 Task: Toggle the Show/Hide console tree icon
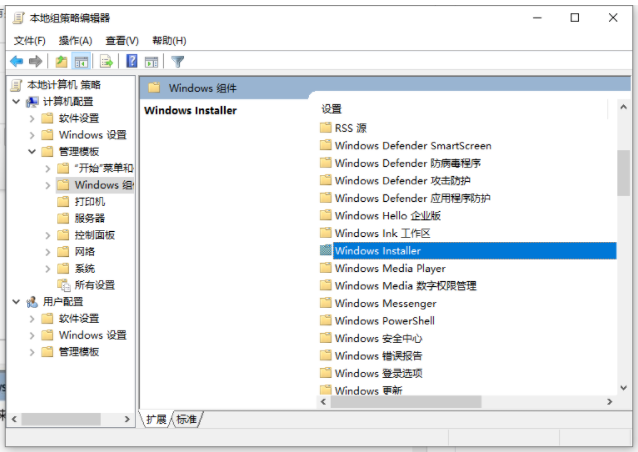pos(81,62)
